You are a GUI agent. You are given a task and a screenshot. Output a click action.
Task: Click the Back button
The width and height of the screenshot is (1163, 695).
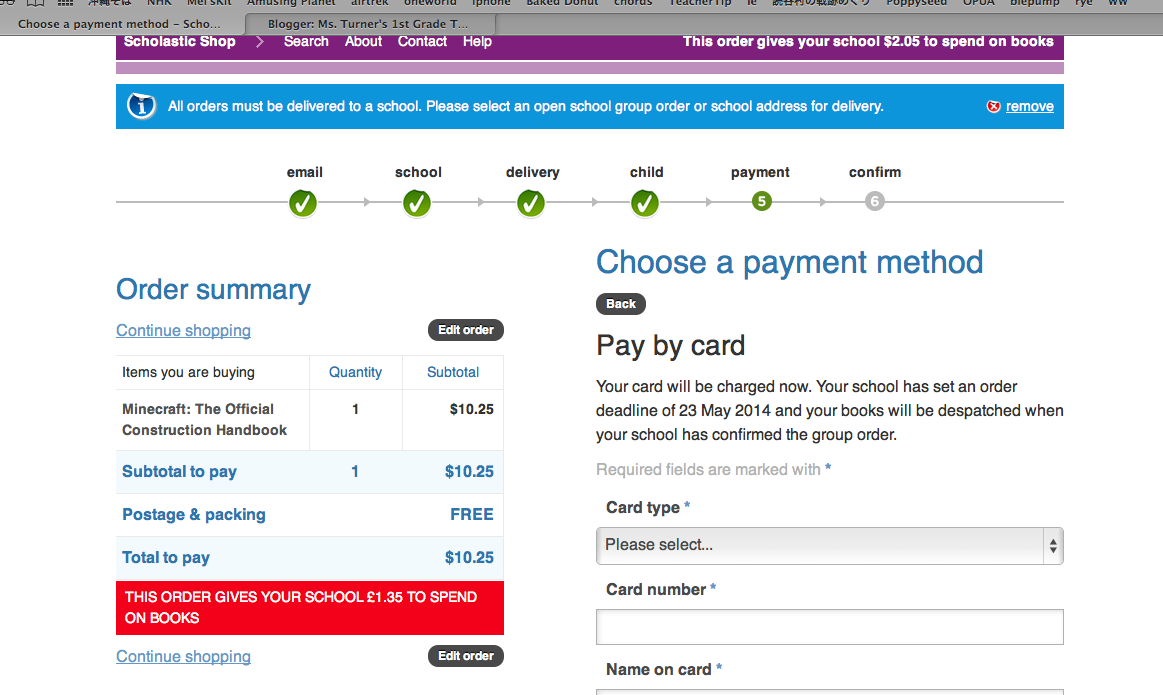(621, 303)
